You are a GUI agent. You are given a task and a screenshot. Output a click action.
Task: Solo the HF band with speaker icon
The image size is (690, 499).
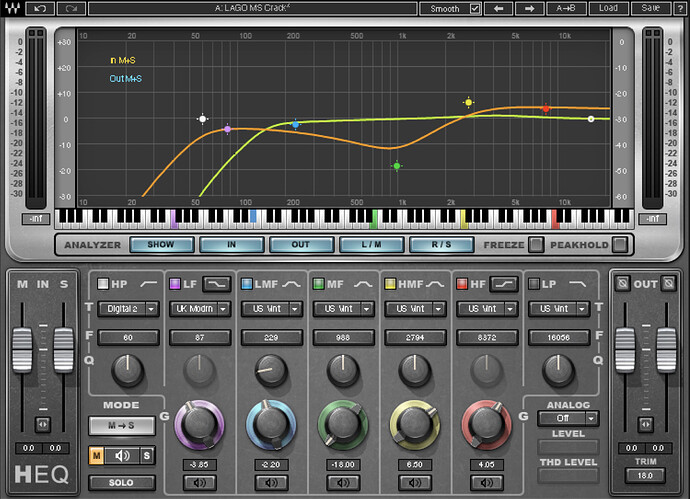[486, 483]
